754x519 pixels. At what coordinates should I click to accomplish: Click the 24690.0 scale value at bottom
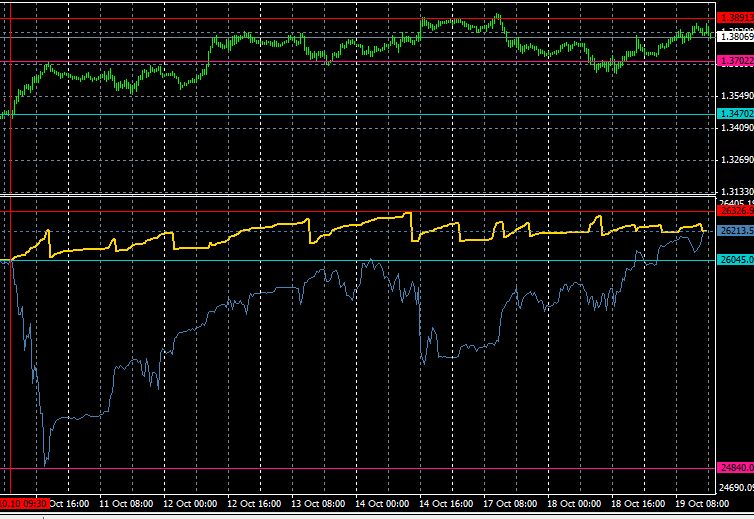[x=736, y=488]
